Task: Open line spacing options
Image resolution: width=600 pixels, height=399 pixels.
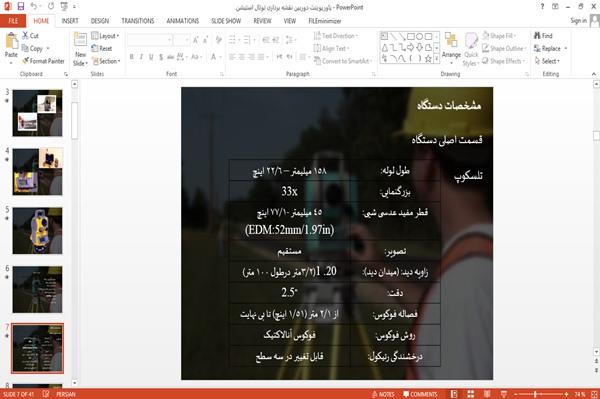Action: pyautogui.click(x=290, y=39)
